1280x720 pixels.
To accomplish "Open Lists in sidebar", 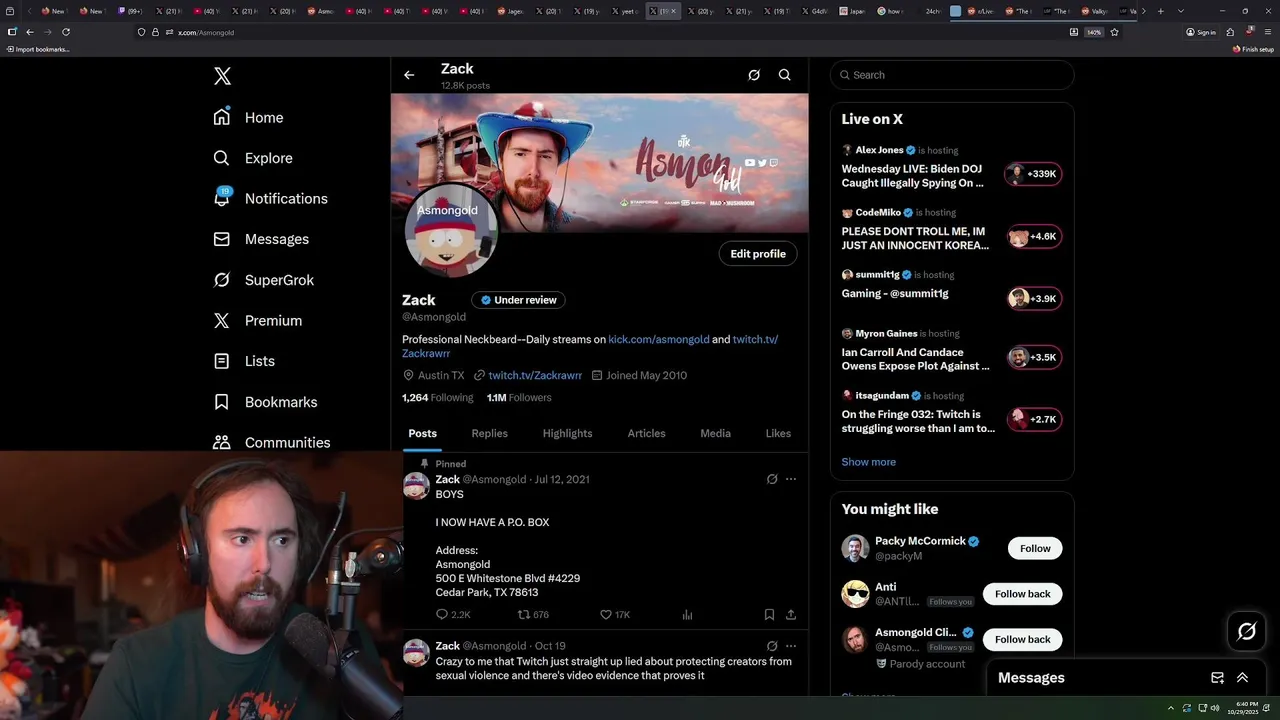I will coord(244,361).
